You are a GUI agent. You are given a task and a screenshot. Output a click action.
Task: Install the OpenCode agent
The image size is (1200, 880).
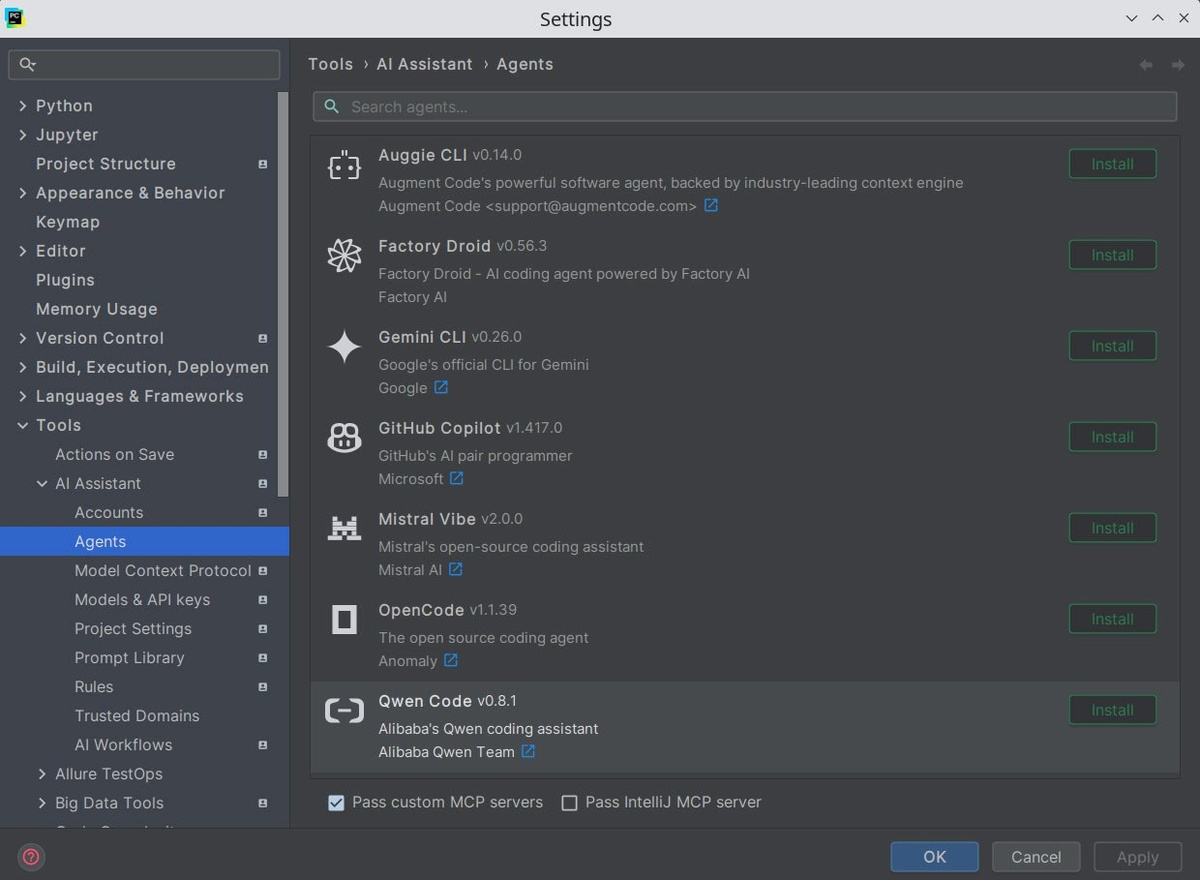[1112, 619]
